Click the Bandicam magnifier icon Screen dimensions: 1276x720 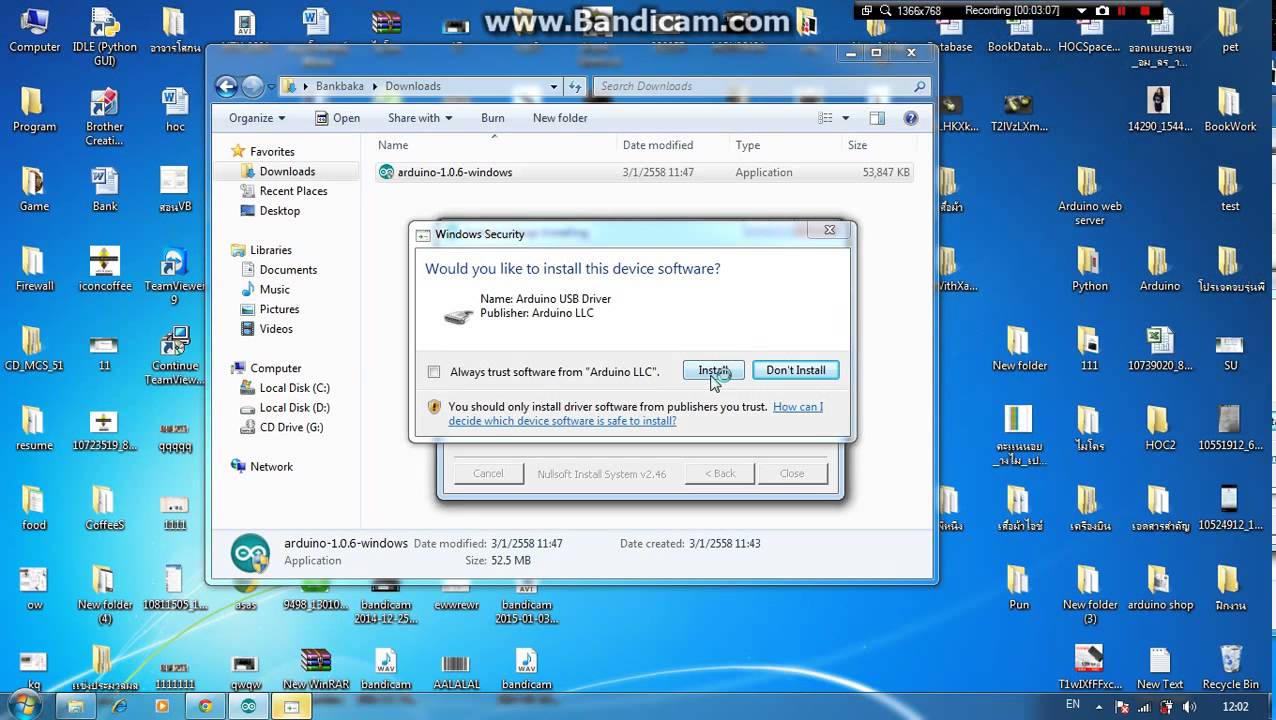886,11
